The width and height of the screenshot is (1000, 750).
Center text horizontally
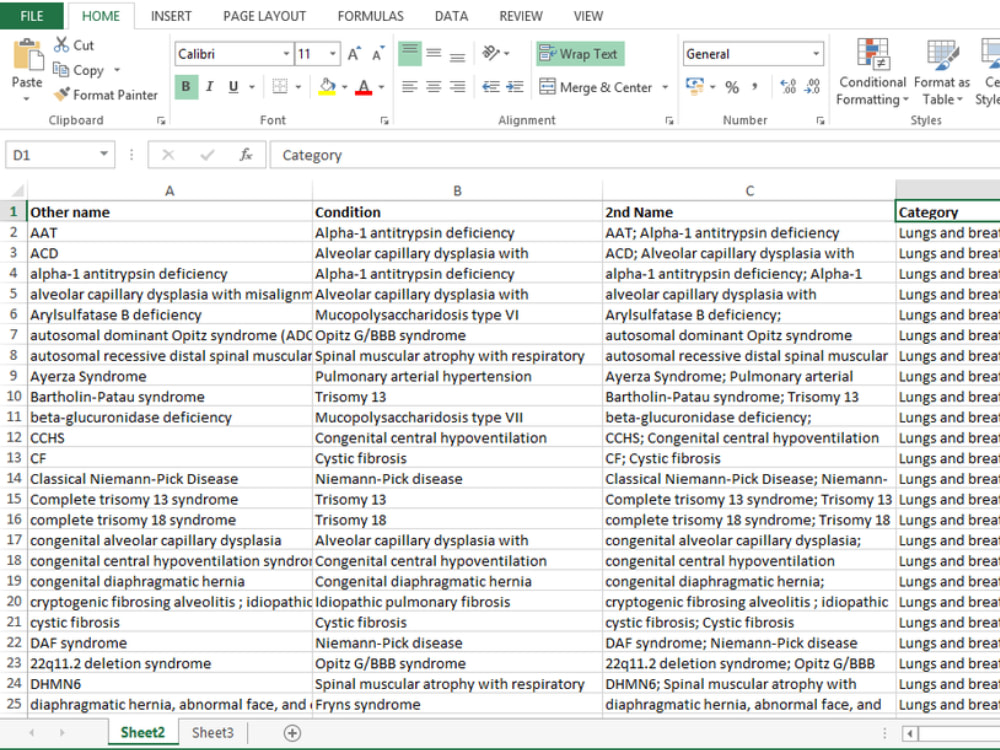point(434,87)
